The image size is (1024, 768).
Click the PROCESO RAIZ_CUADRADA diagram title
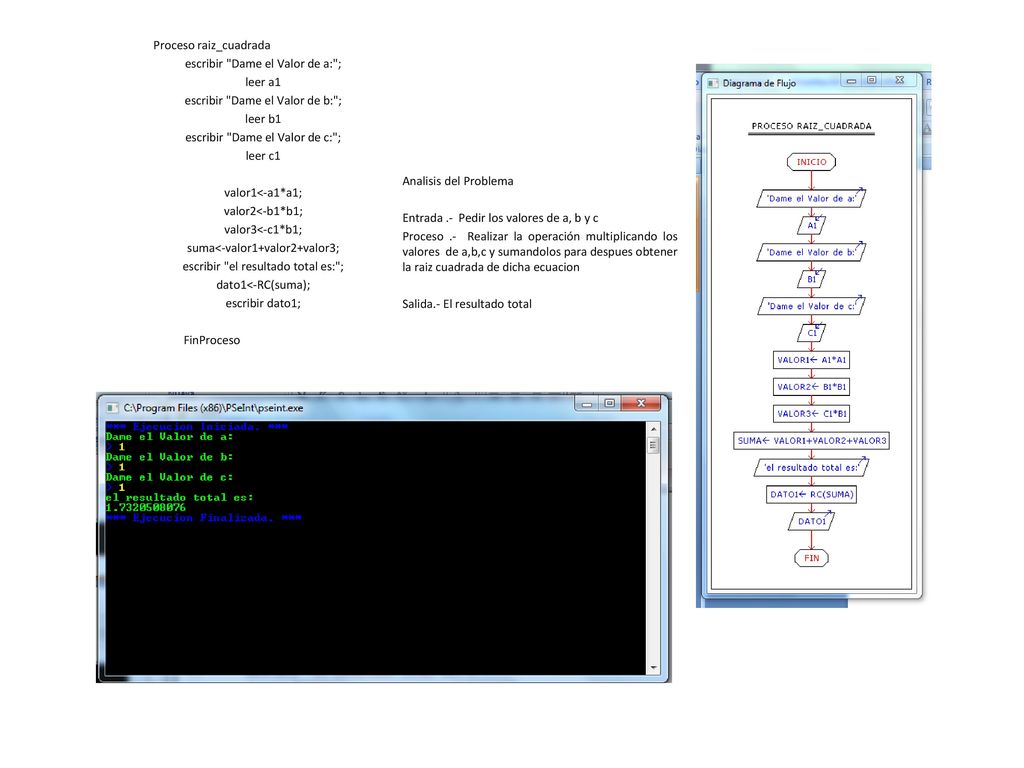click(811, 126)
